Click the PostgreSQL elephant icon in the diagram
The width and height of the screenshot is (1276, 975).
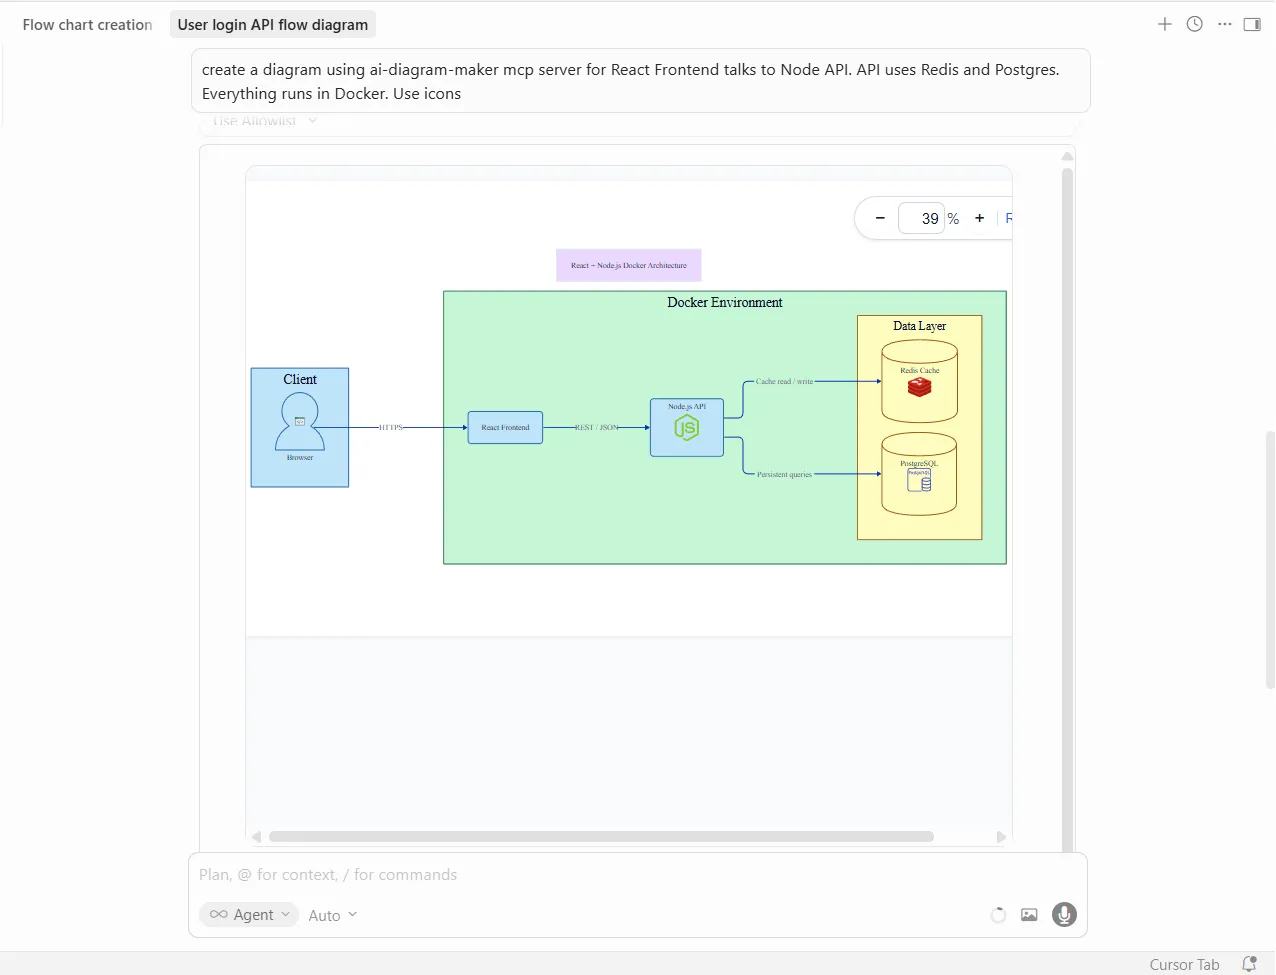(x=920, y=481)
